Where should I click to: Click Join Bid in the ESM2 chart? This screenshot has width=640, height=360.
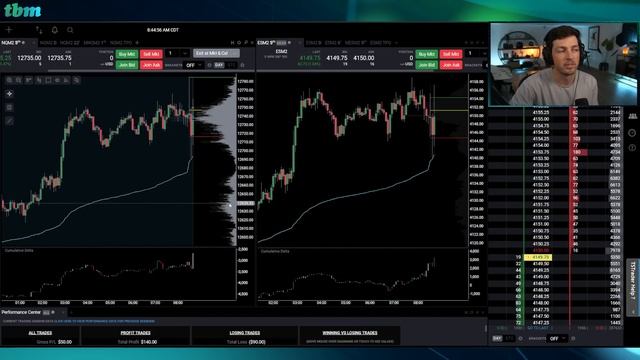click(427, 65)
